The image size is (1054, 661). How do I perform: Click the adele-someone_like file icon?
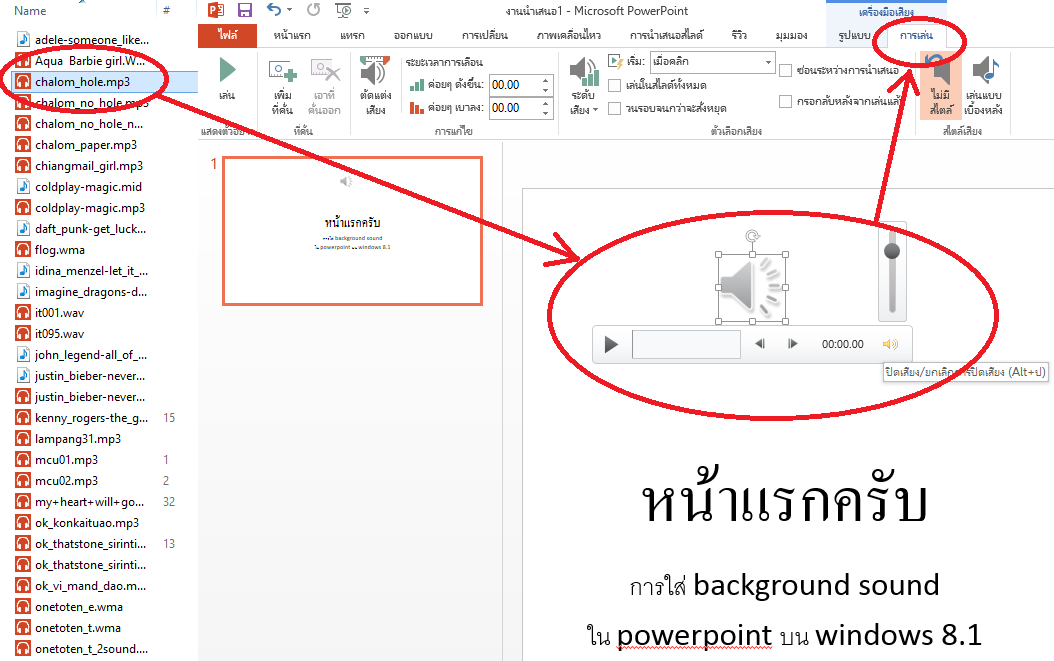[x=24, y=40]
